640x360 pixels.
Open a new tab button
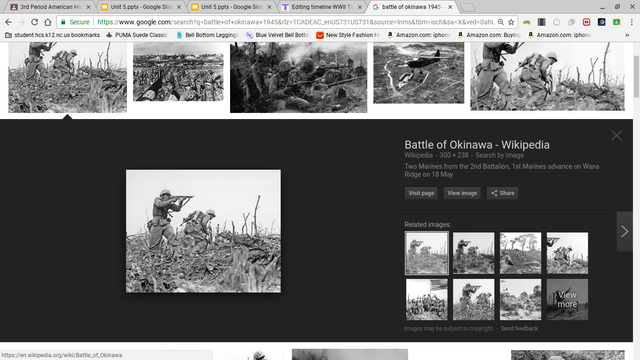[467, 7]
